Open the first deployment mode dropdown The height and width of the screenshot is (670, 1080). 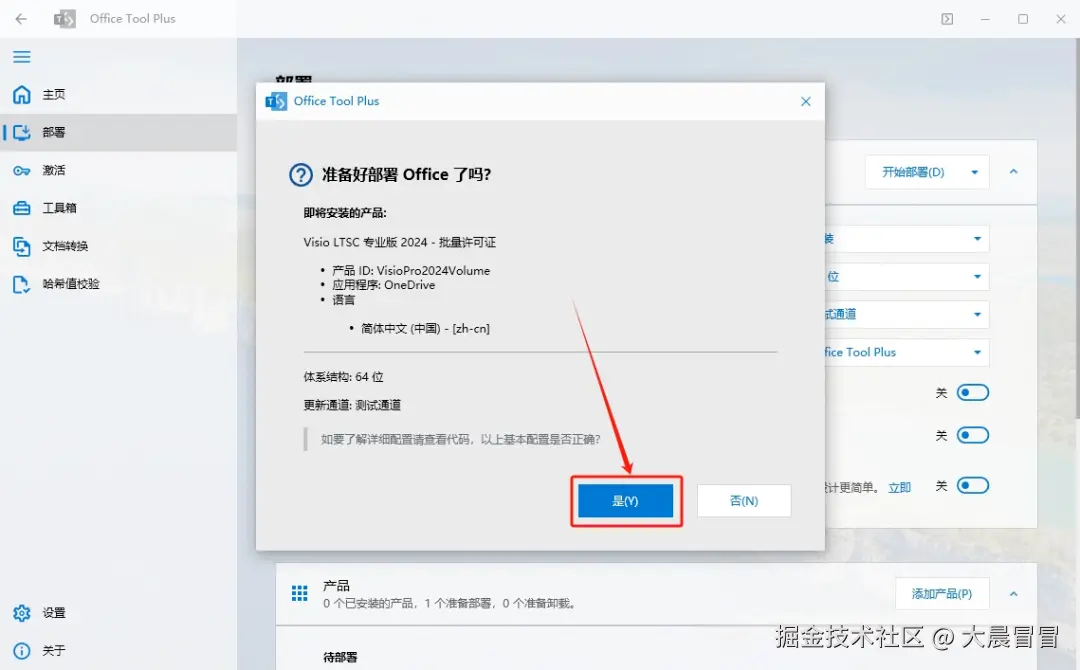[x=907, y=239]
